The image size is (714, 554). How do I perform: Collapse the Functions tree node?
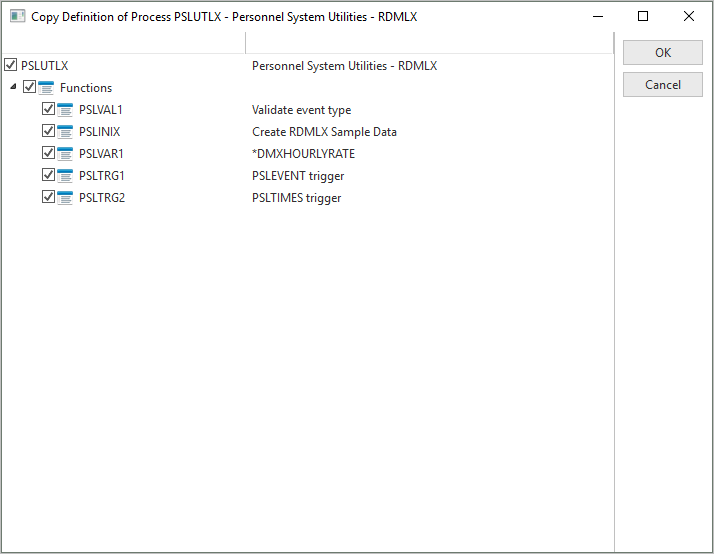13,86
